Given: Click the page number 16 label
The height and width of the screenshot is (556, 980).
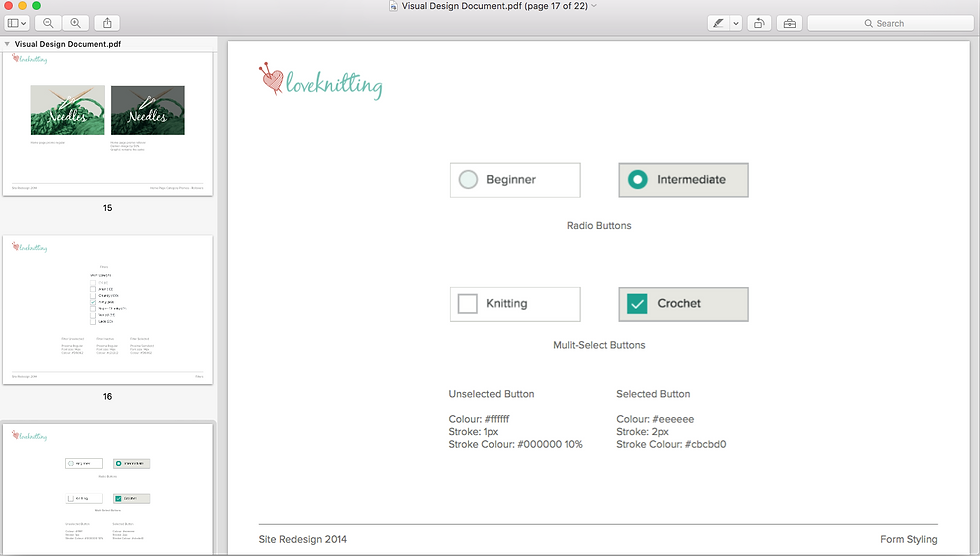Looking at the screenshot, I should (x=108, y=397).
